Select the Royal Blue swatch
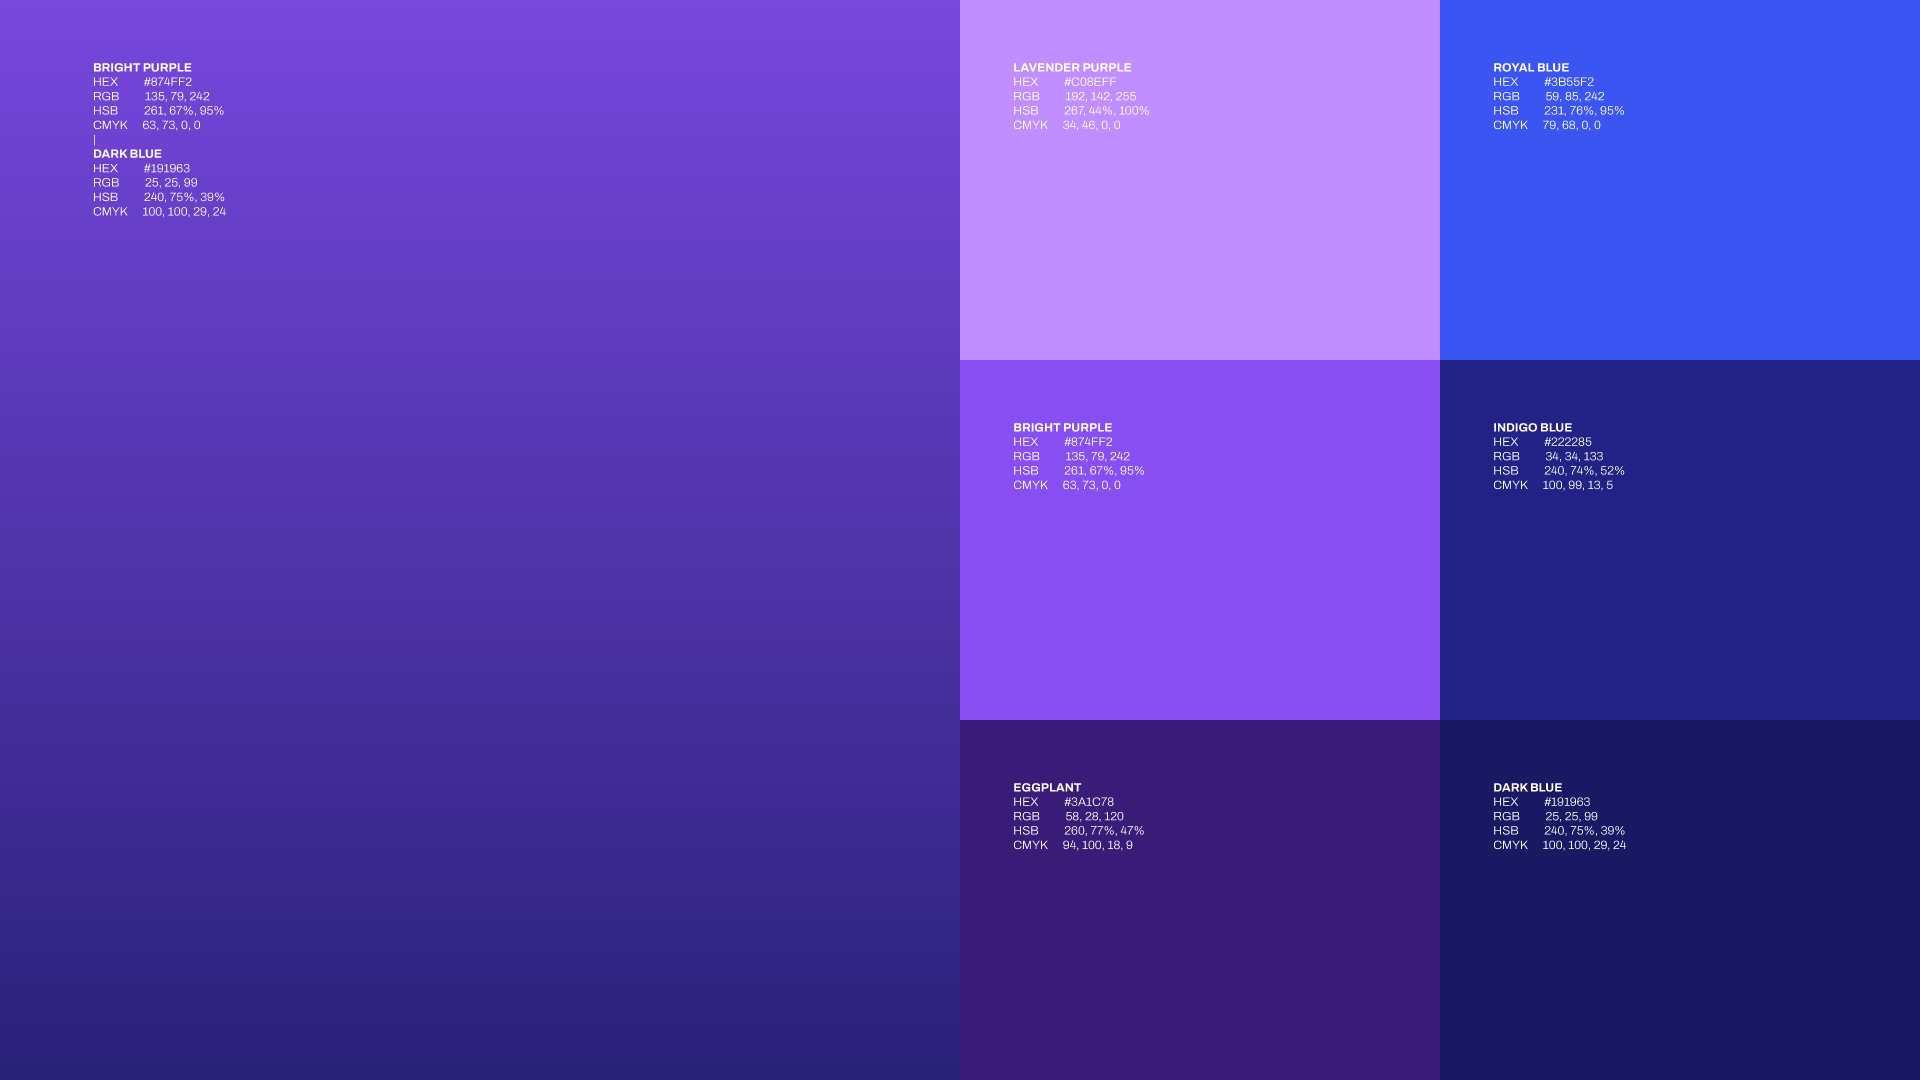Screen dimensions: 1920x1080 (x=1680, y=240)
